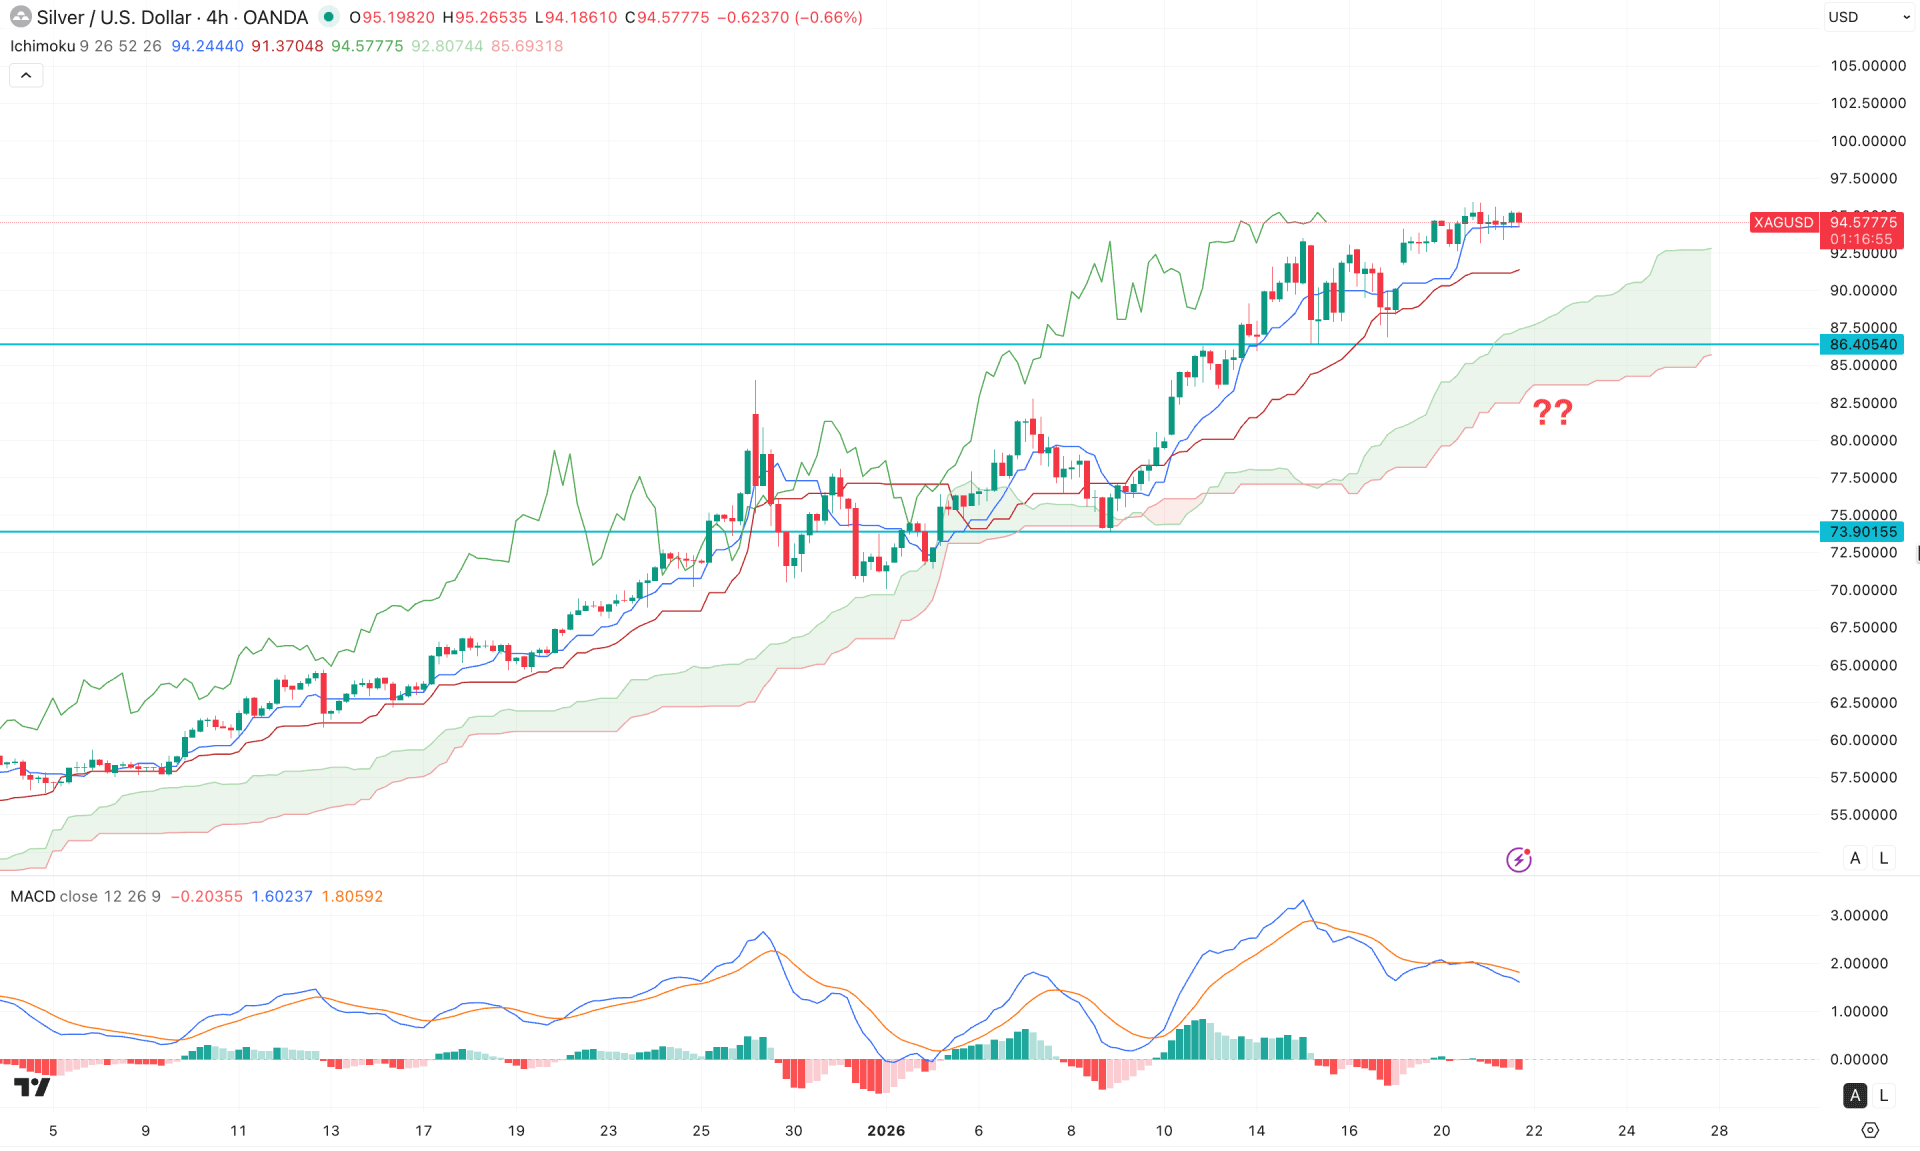Select the Ichimoku indicator title
This screenshot has height=1151, width=1920.
tap(44, 46)
